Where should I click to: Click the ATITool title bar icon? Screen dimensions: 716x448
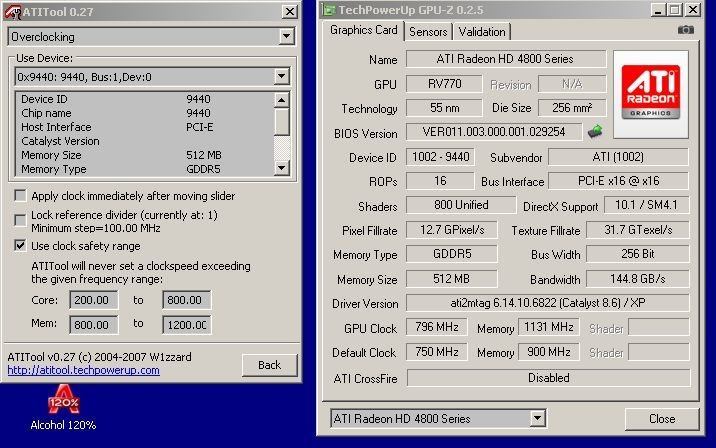(x=12, y=11)
